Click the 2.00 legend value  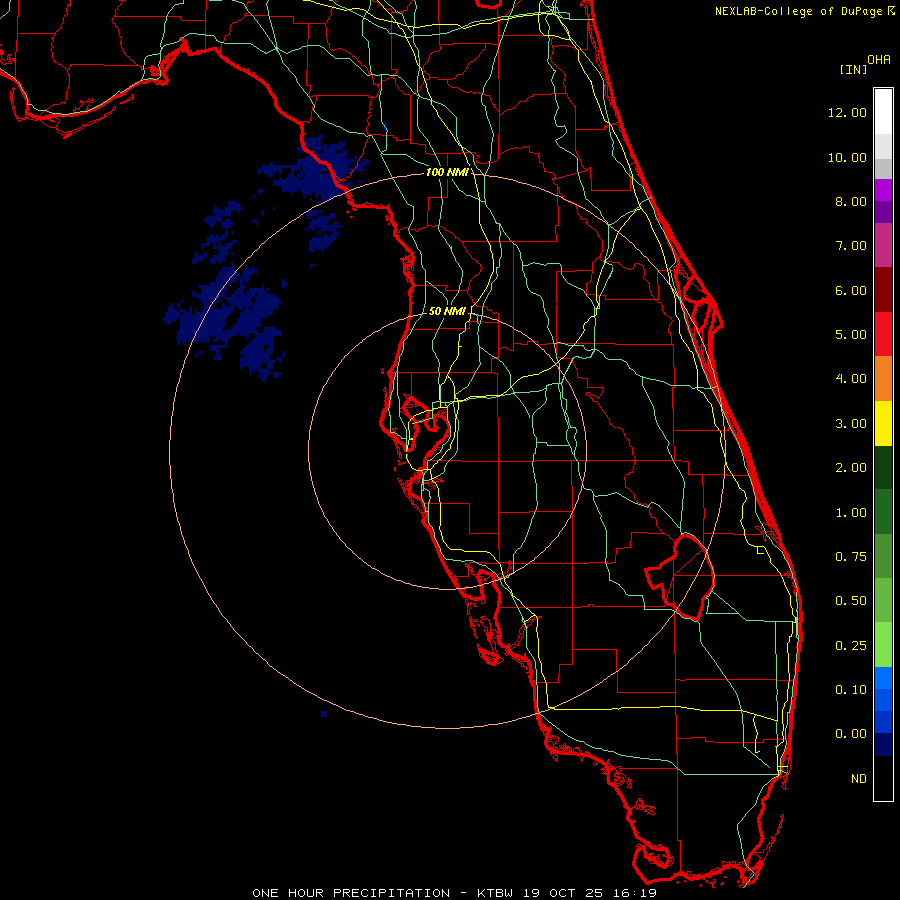(851, 468)
